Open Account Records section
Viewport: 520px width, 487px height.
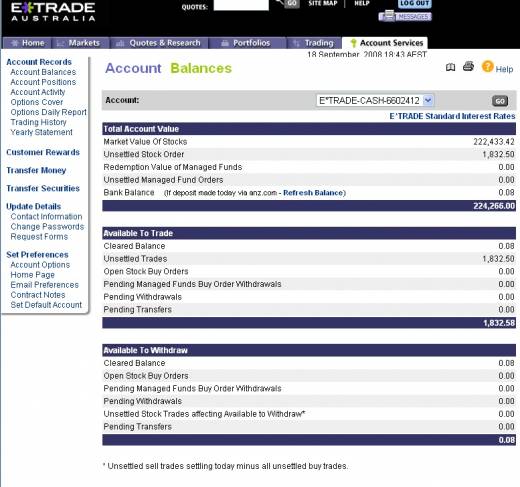[x=39, y=62]
